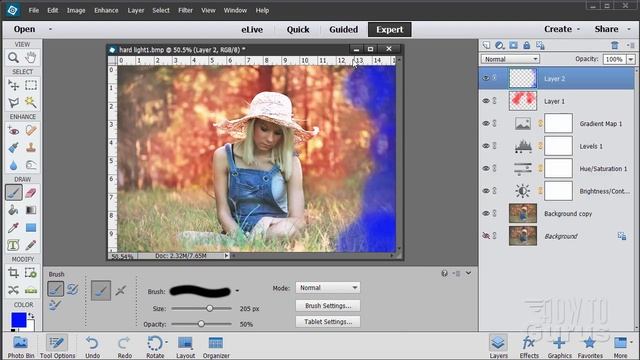
Task: Select the Eraser tool
Action: (31, 193)
